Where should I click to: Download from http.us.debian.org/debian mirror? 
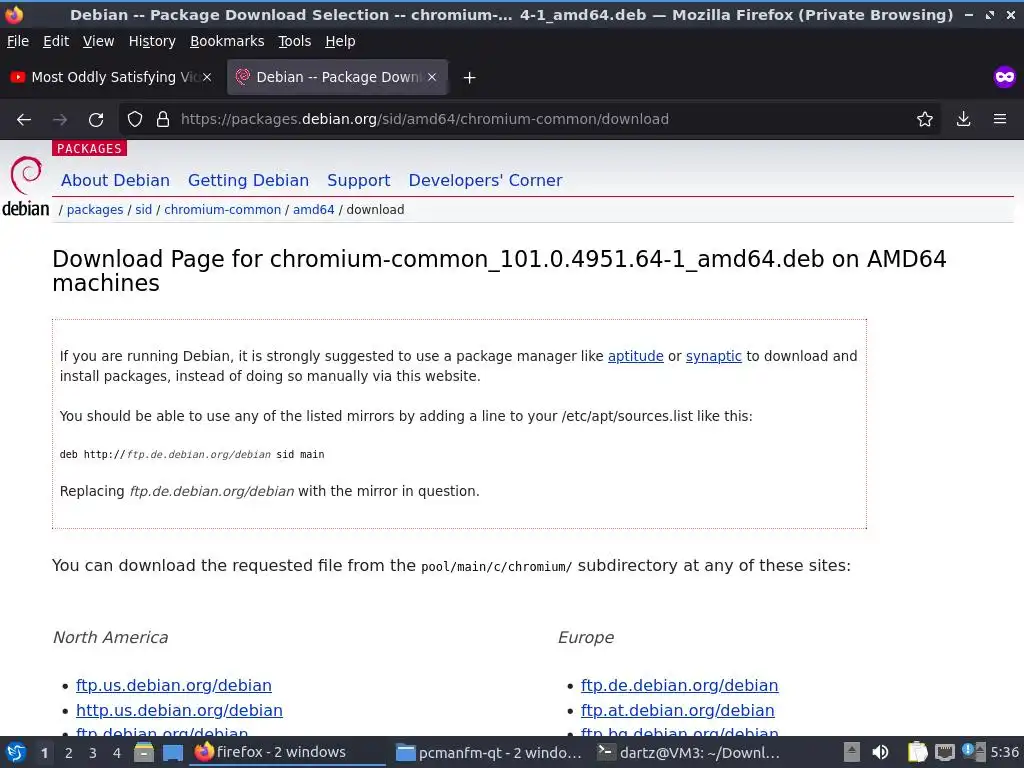(179, 710)
